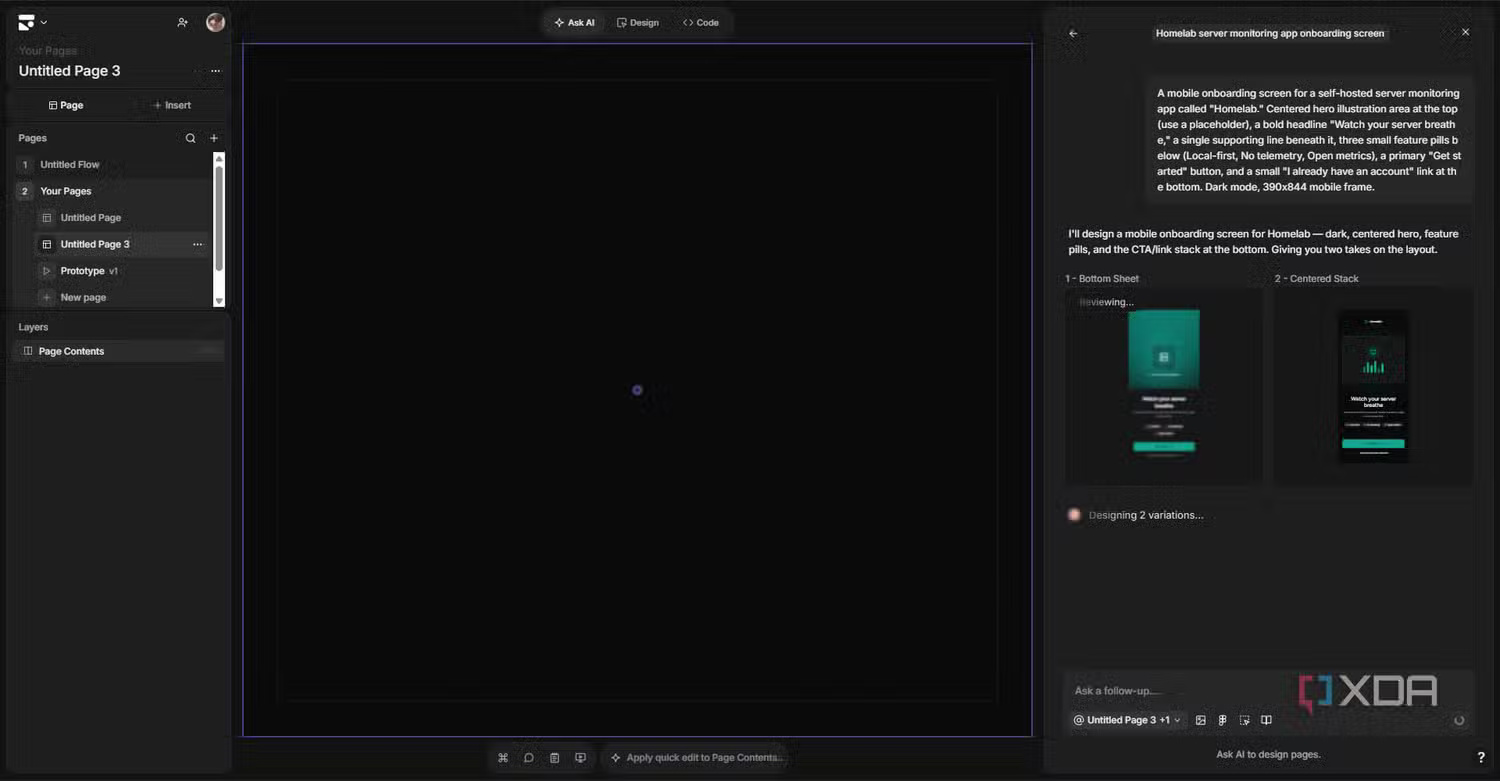Click the 1 - Bottom Sheet label
This screenshot has height=781, width=1500.
(x=1102, y=278)
